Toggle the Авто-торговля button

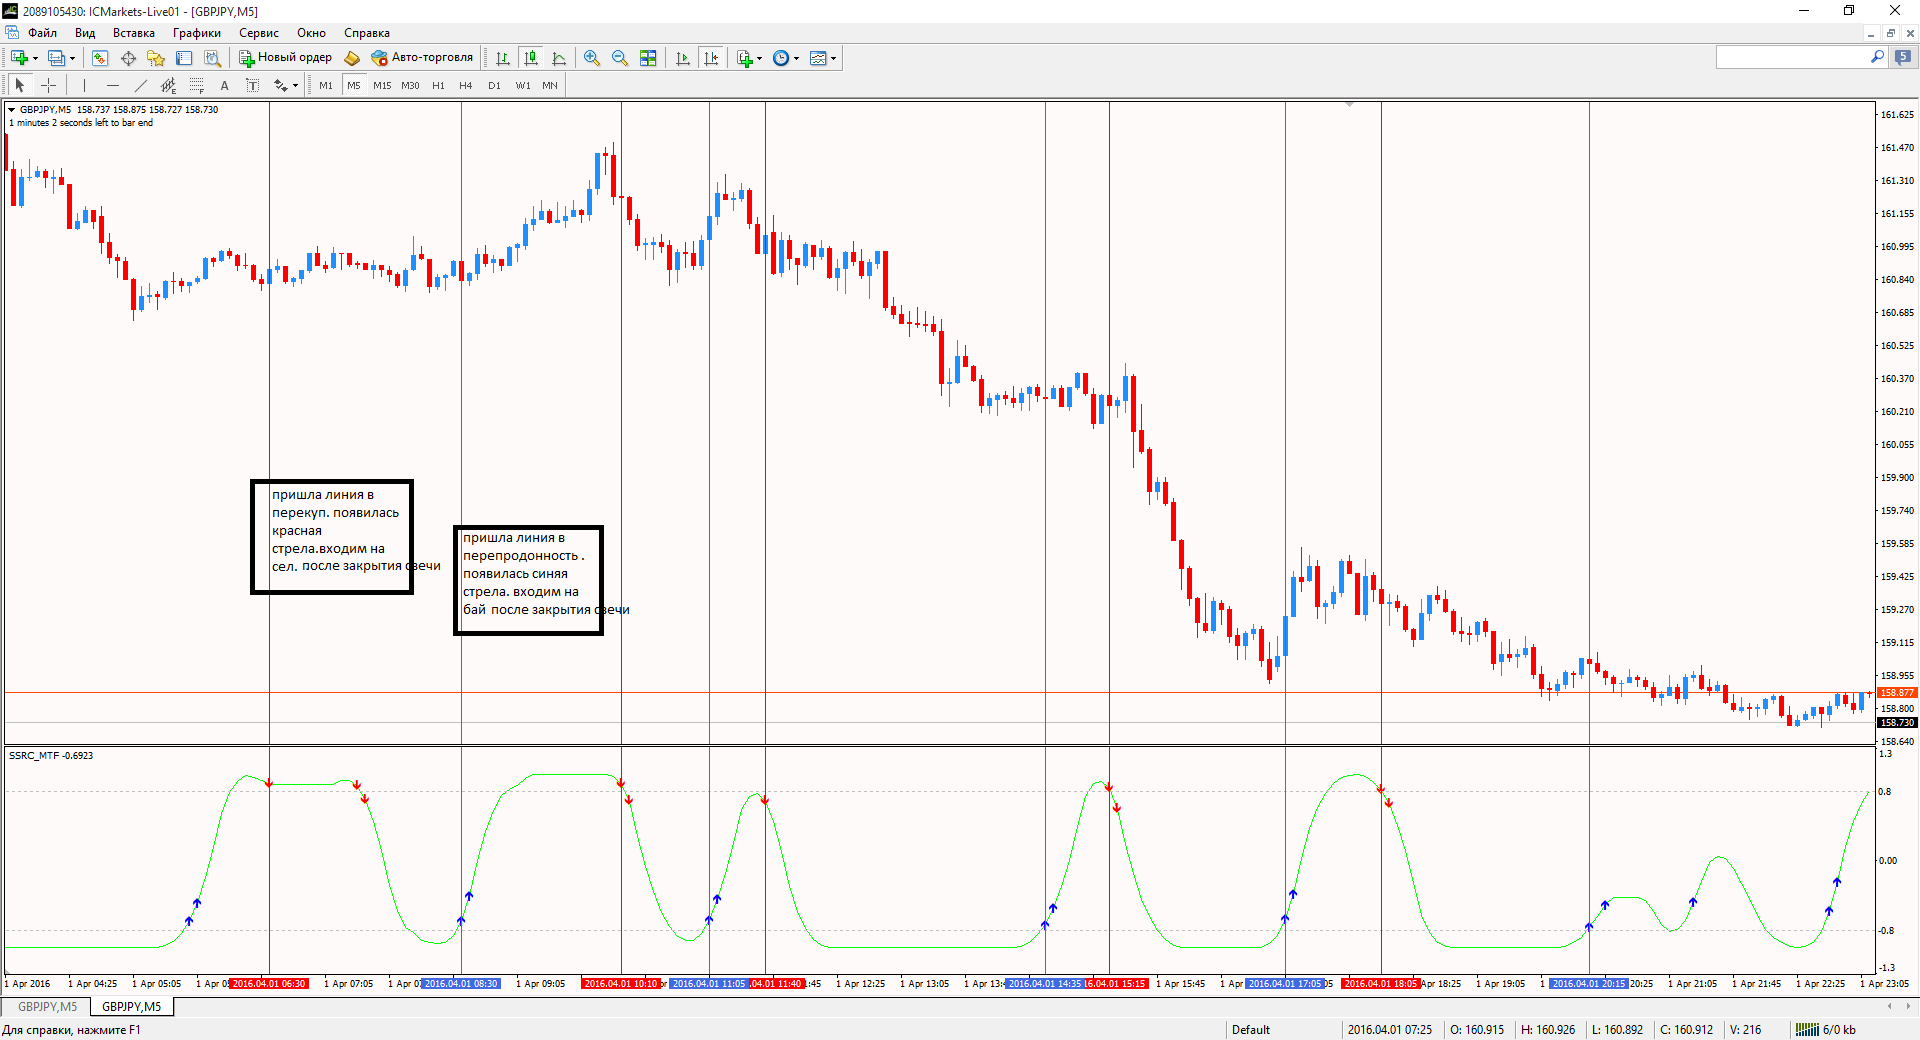[x=422, y=58]
